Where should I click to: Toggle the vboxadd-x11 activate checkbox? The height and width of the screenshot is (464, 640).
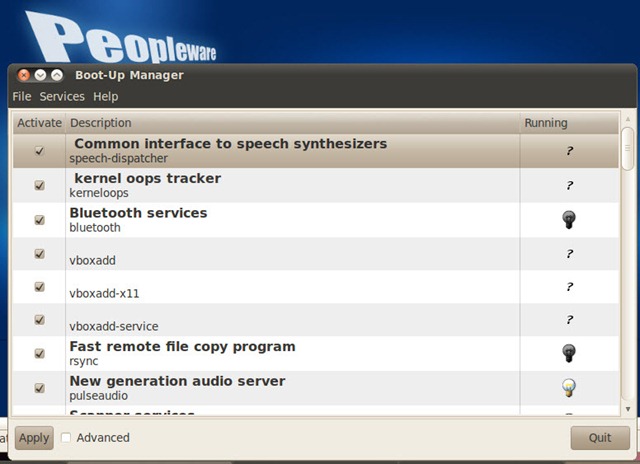tap(40, 287)
